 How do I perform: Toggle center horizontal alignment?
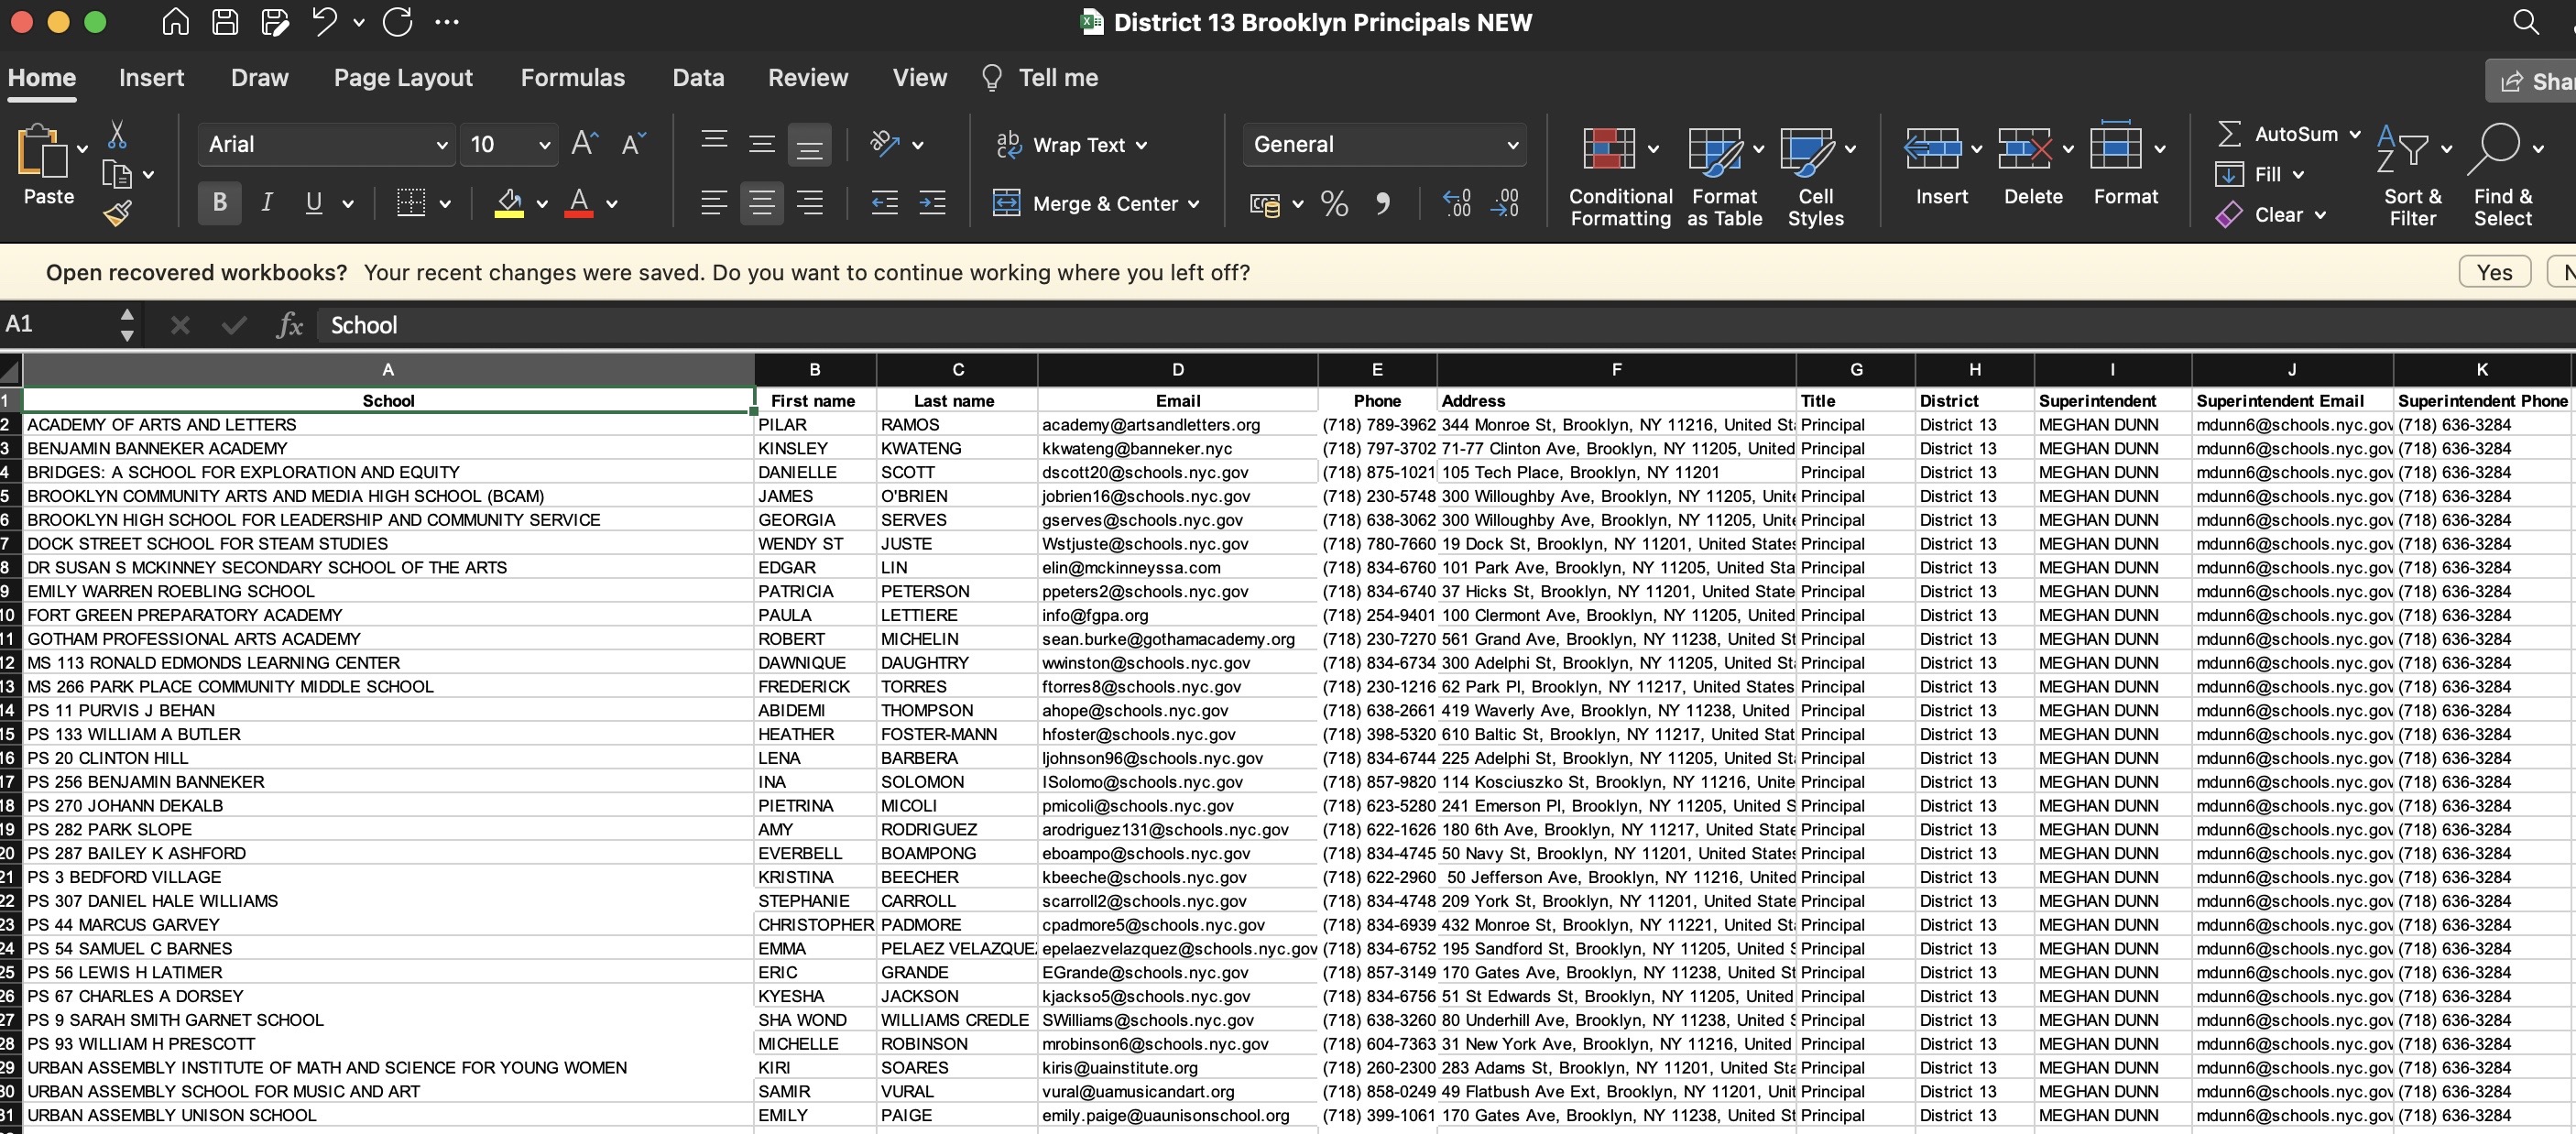coord(761,203)
